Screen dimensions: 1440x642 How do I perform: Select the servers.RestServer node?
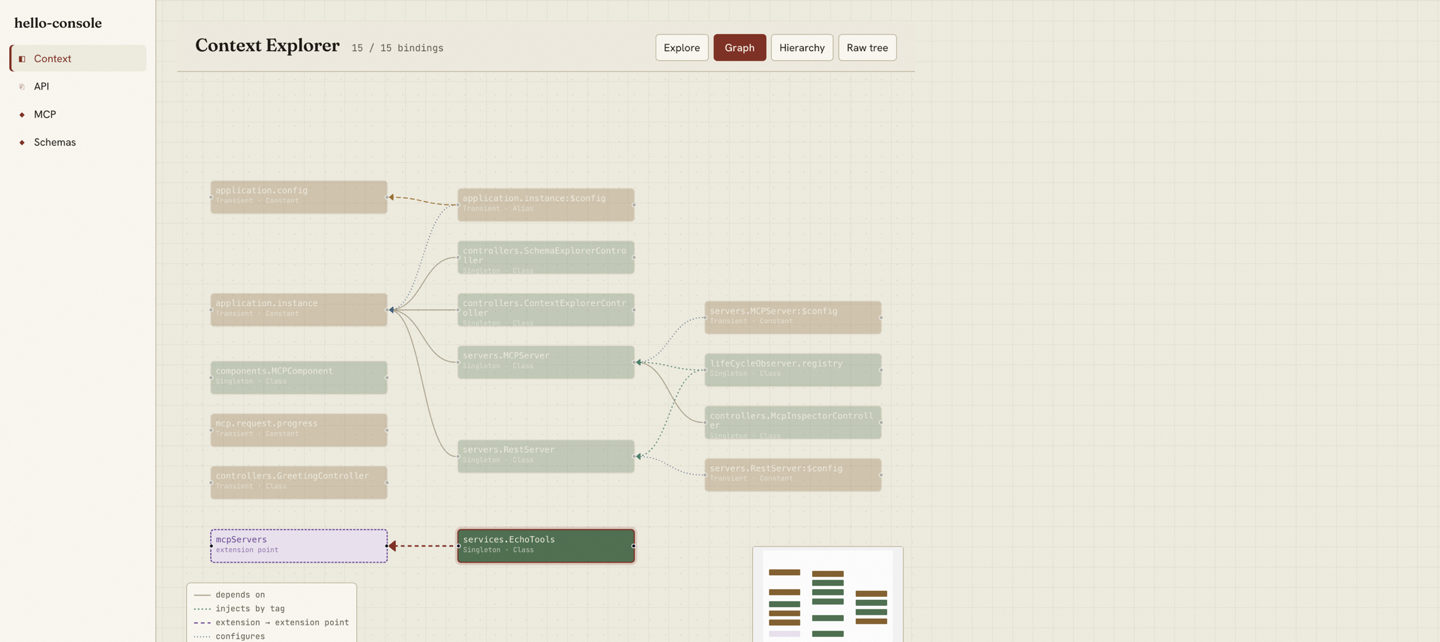pyautogui.click(x=546, y=456)
